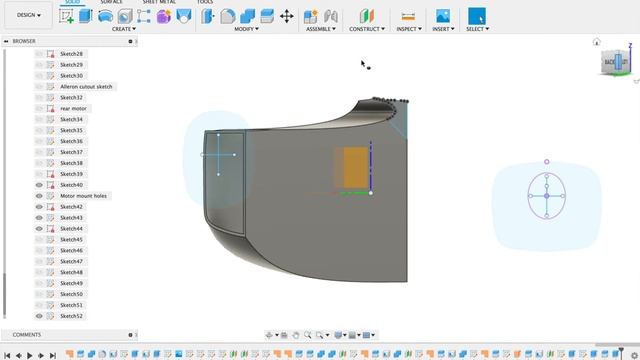
Task: Step back one timeline feature
Action: (19, 356)
